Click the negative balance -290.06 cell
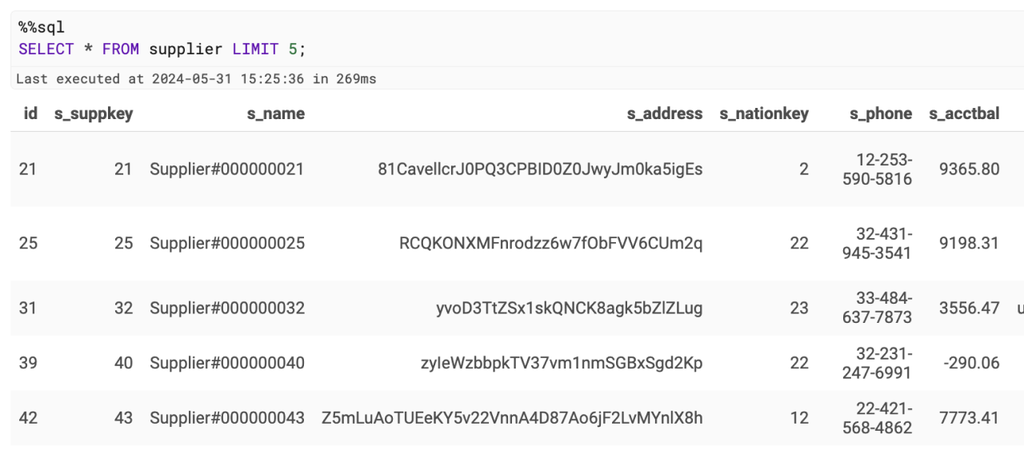Screen dimensions: 1024x454 tap(971, 363)
